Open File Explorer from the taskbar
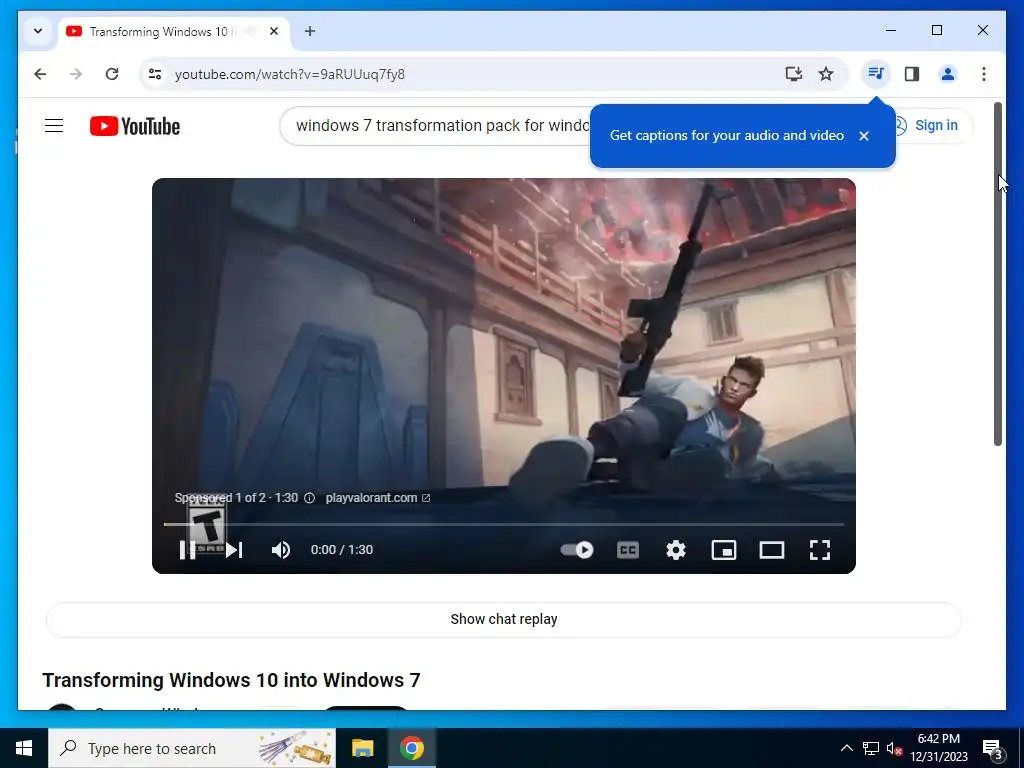Image resolution: width=1024 pixels, height=768 pixels. pyautogui.click(x=362, y=748)
